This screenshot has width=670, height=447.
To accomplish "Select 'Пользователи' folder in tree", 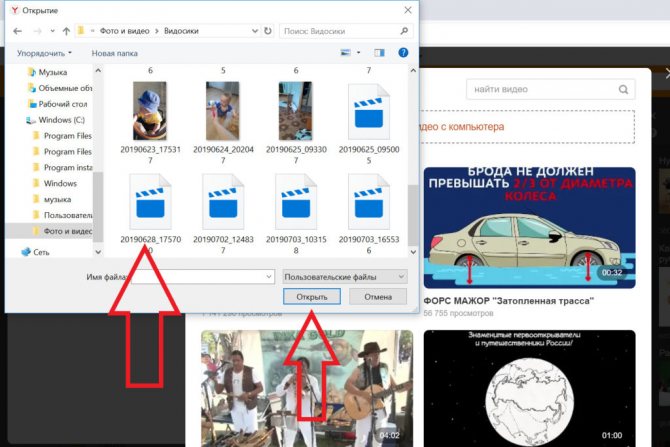I will pyautogui.click(x=62, y=215).
